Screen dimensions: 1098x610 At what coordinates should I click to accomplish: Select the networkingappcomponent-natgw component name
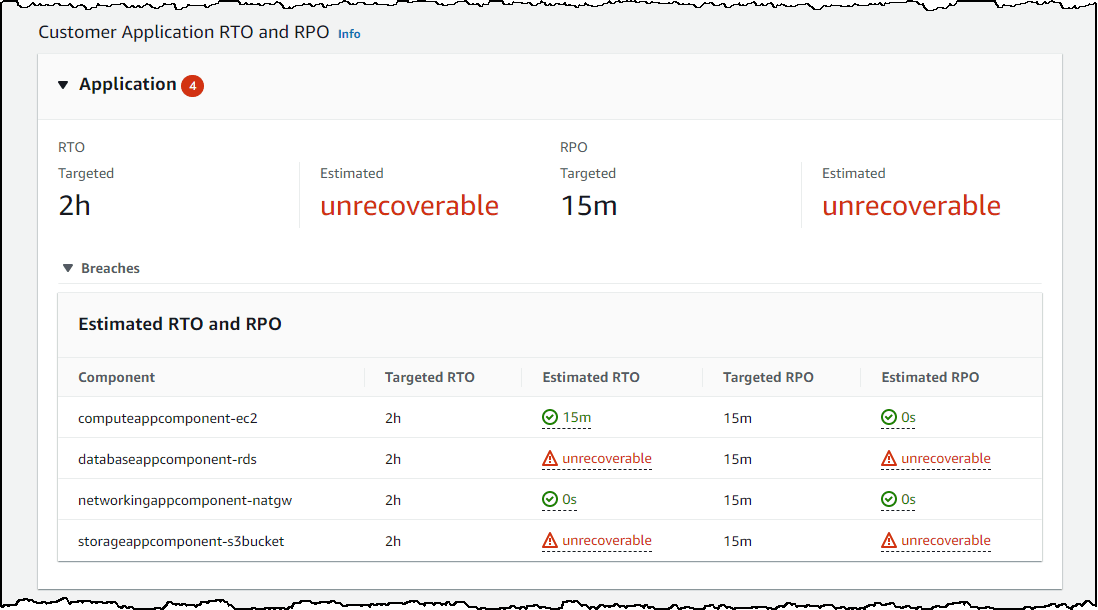(185, 500)
